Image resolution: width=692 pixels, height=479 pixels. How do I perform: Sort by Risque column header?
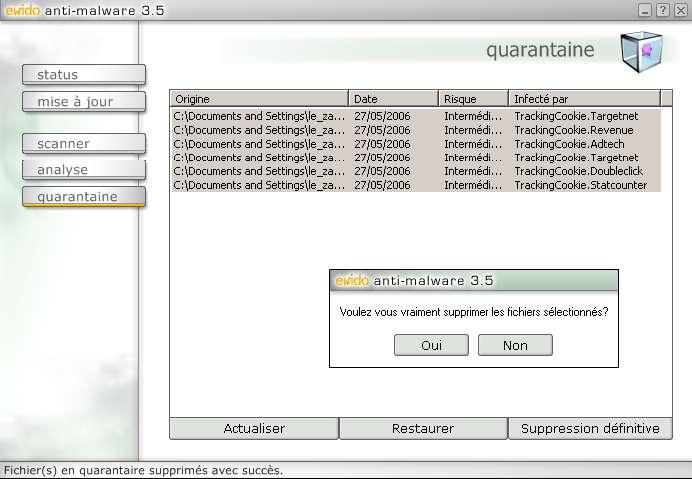click(473, 98)
